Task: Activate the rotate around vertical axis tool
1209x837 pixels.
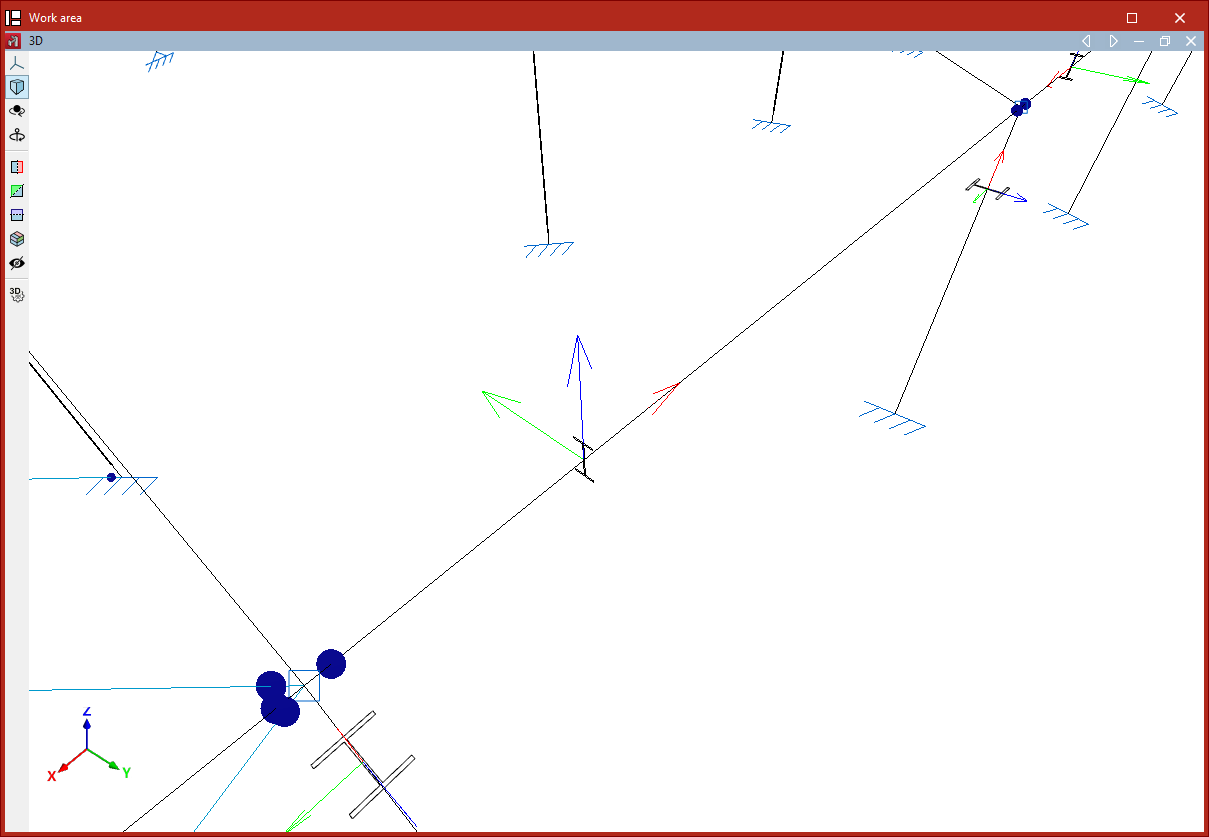Action: click(x=16, y=135)
